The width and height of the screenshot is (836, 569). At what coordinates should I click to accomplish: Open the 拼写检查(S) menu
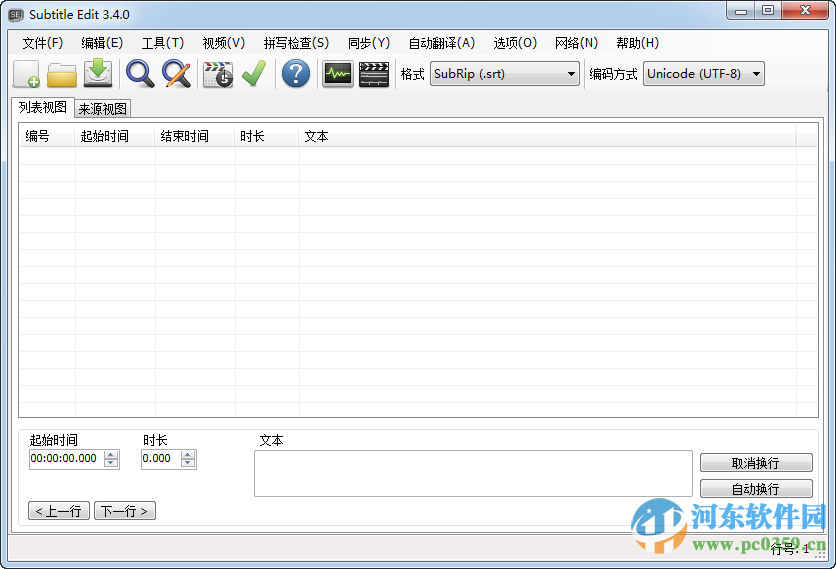point(296,43)
